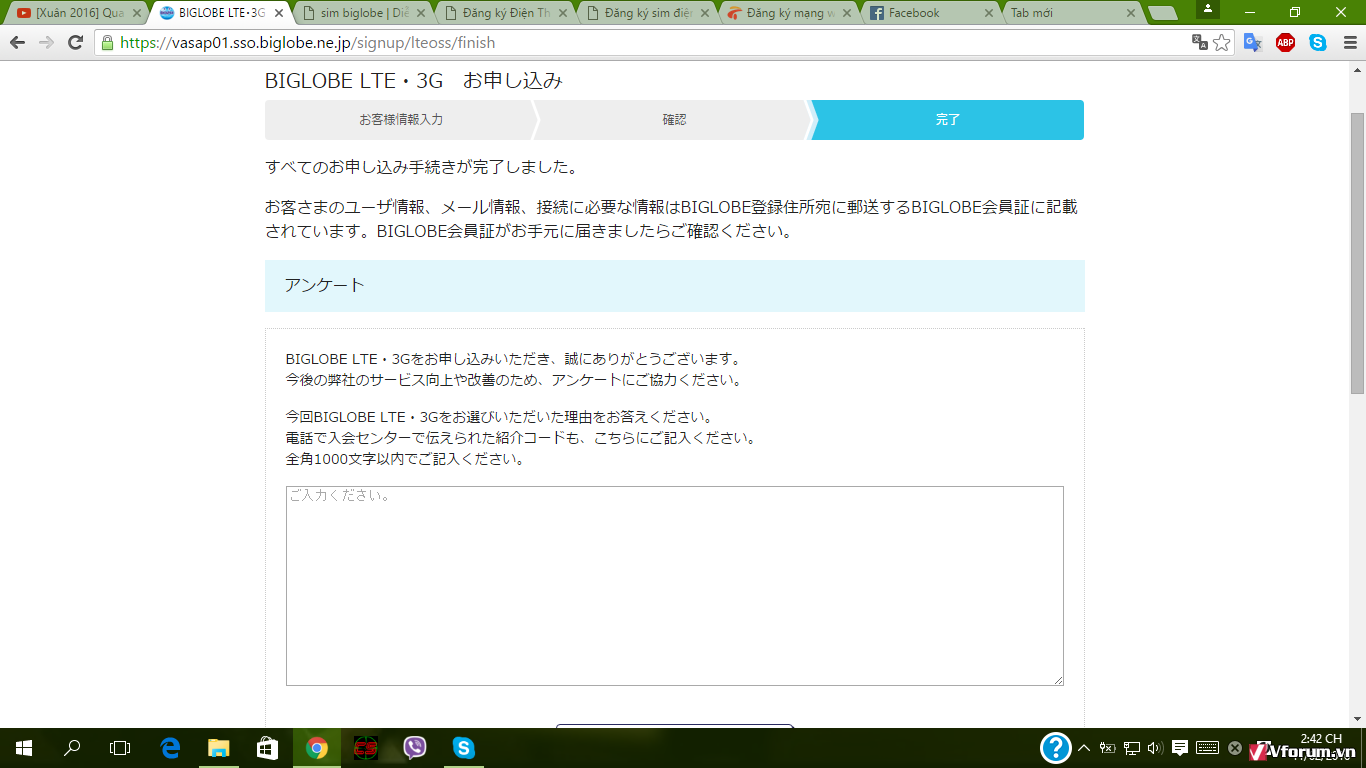Click the BIGLOBE LTE・3G お申し込み heading
The image size is (1366, 768).
pyautogui.click(x=414, y=81)
